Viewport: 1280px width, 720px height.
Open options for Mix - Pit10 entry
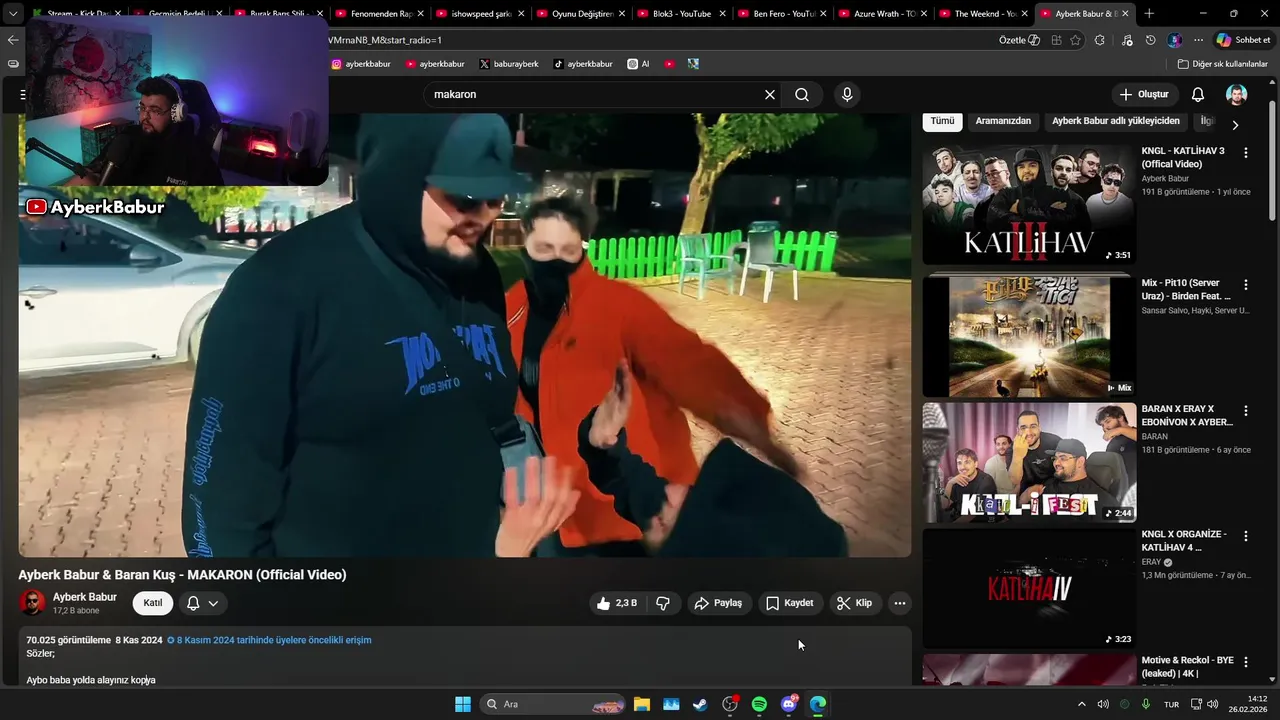pos(1246,284)
